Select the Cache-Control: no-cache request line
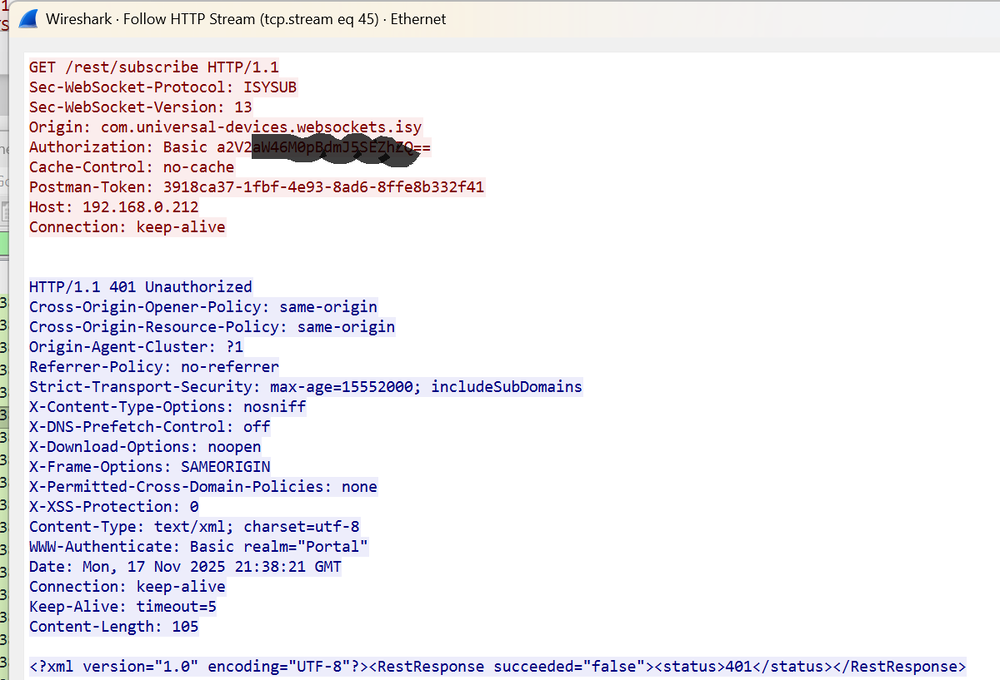Screen dimensions: 1000x680 coord(131,167)
